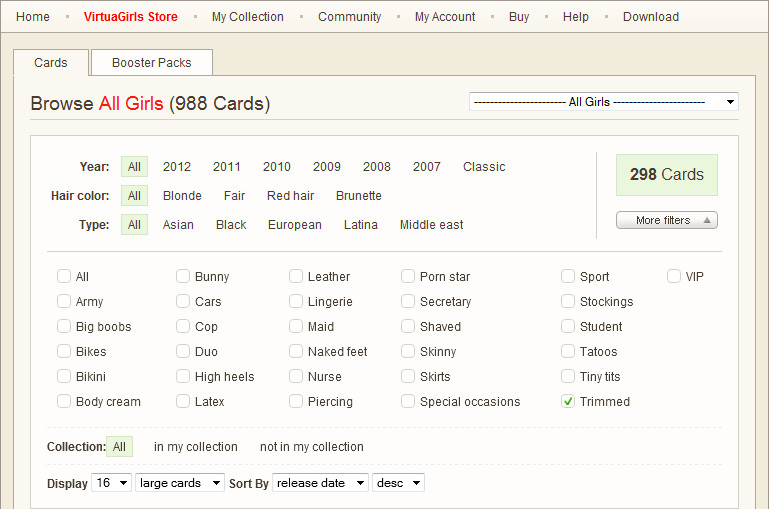
Task: Collapse the More filters panel
Action: point(666,220)
